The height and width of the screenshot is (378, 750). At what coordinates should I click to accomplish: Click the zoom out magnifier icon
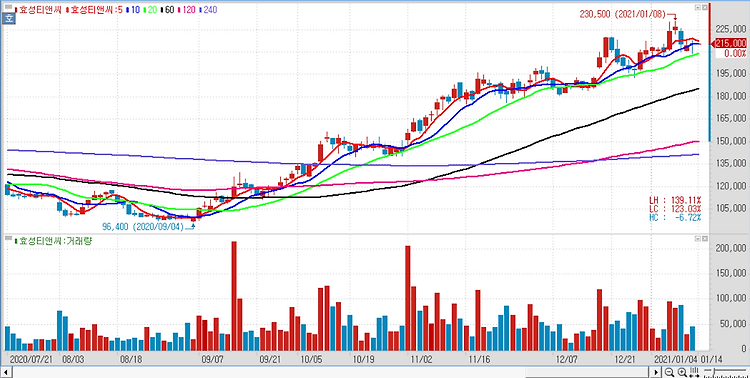pyautogui.click(x=669, y=372)
